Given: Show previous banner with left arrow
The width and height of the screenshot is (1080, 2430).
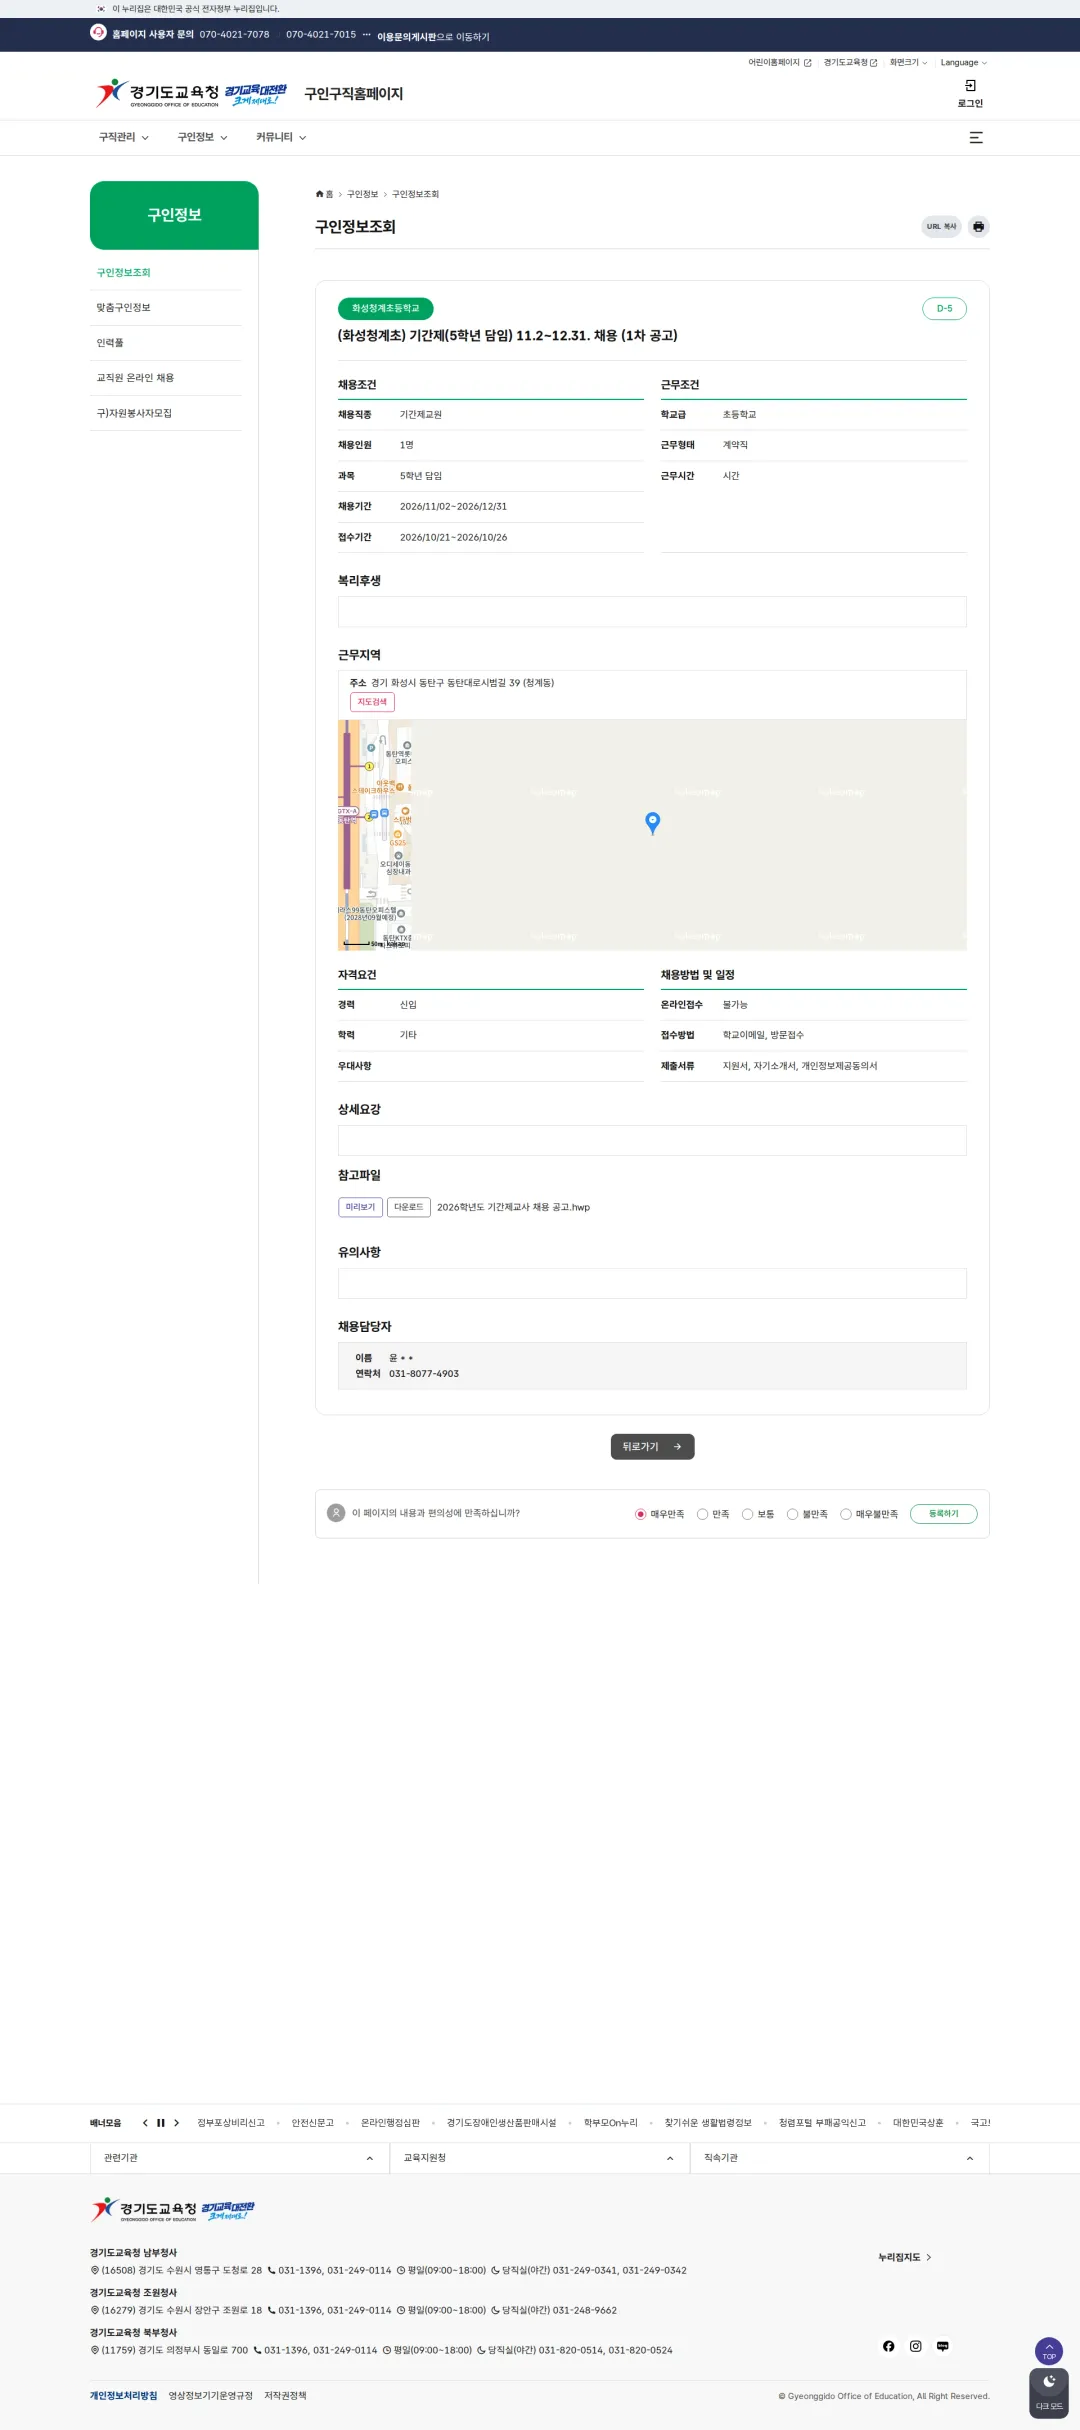Looking at the screenshot, I should click(145, 2123).
